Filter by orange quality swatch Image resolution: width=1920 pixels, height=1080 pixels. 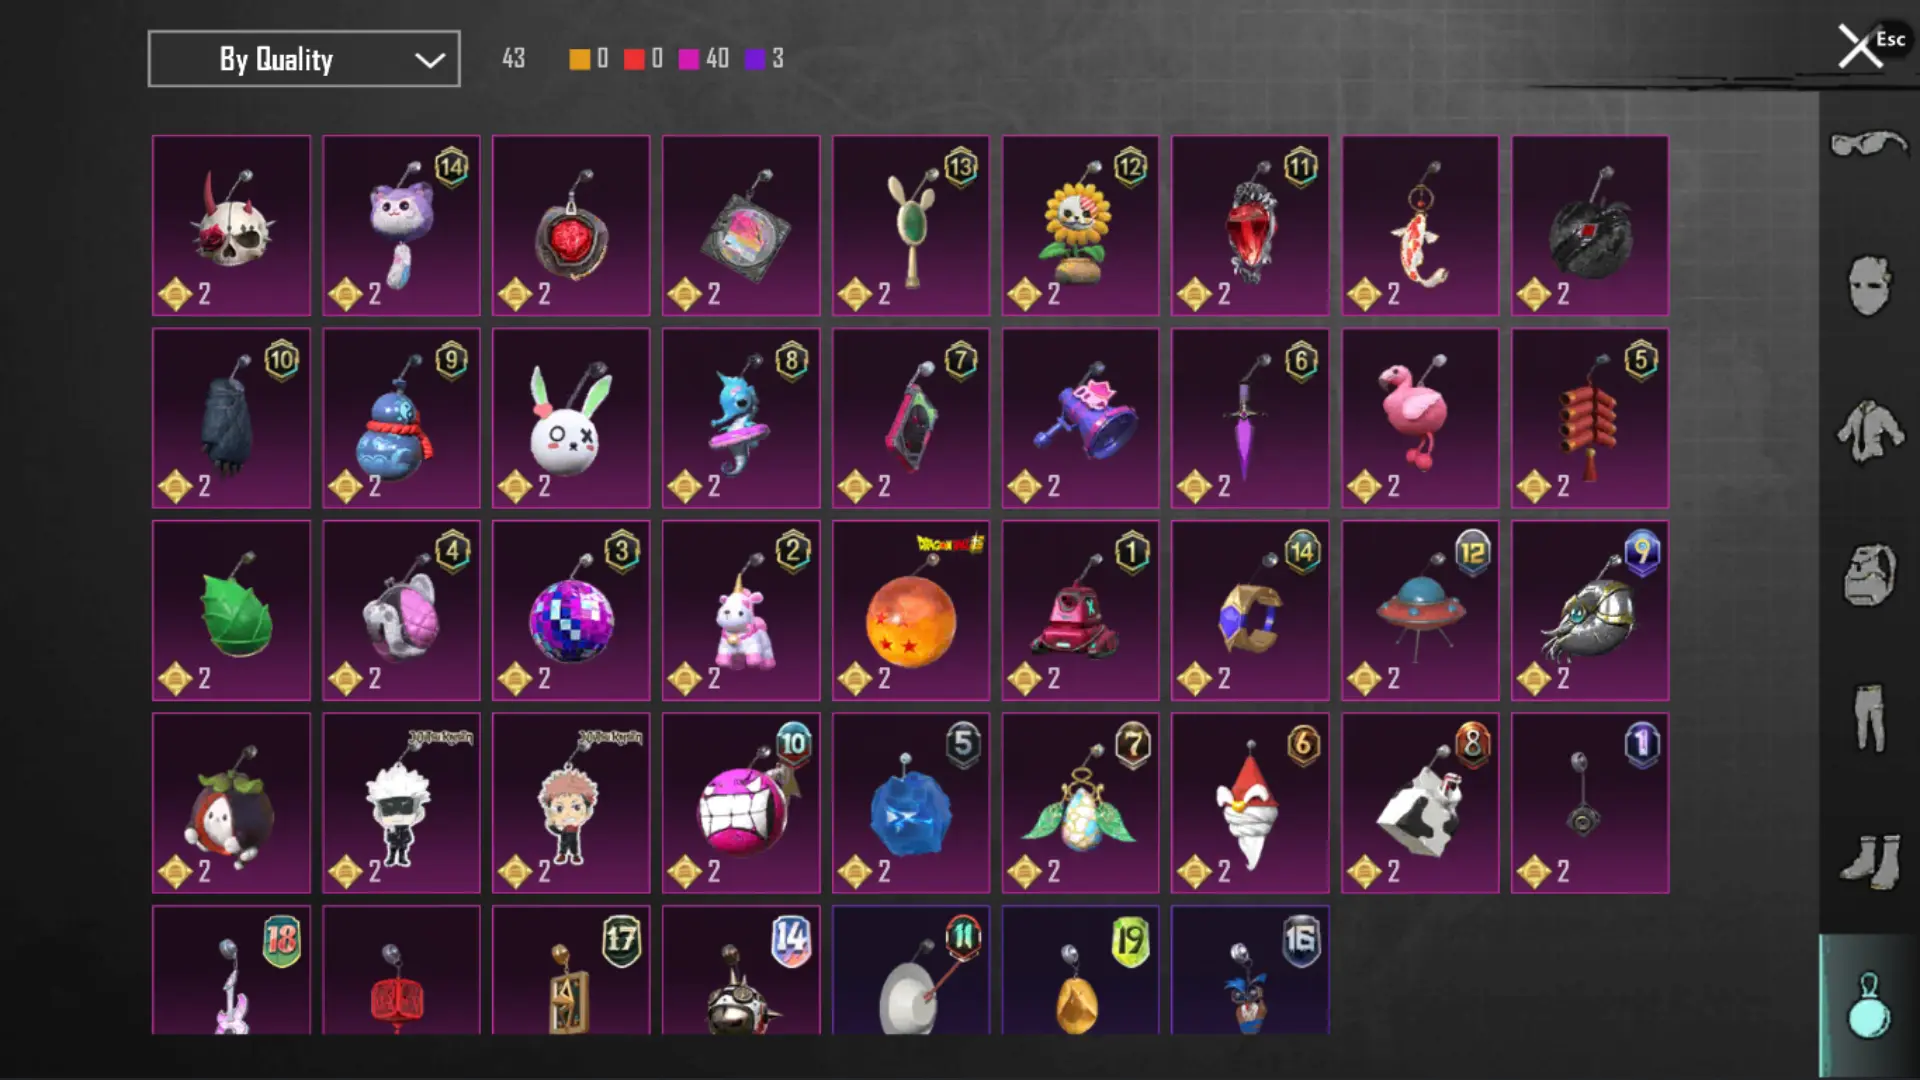tap(579, 59)
